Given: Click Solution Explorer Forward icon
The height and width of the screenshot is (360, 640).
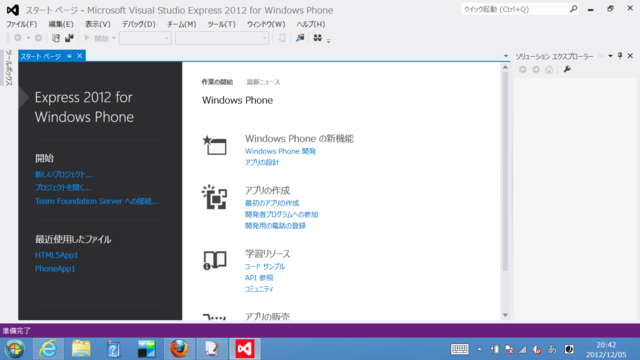Looking at the screenshot, I should 536,69.
